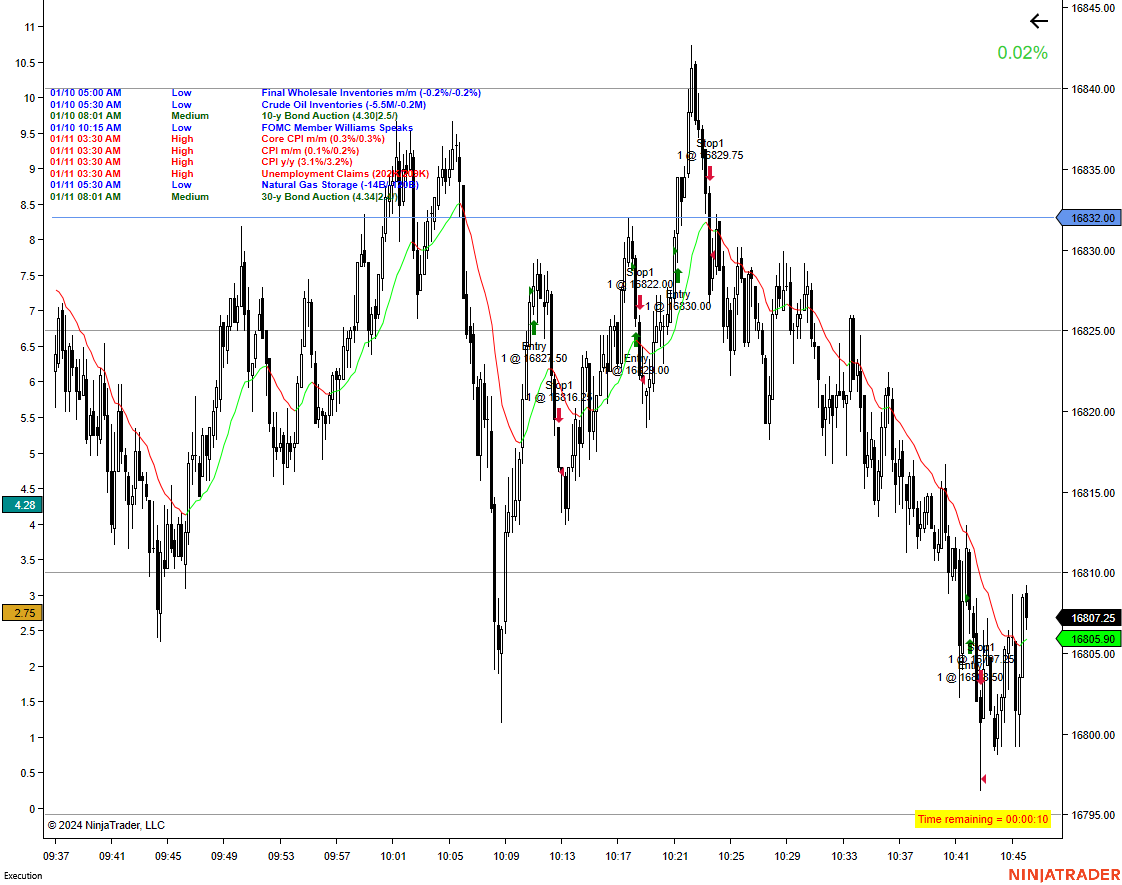Click the green entry arrow near 16830.00
Screen dimensions: 1122x885
point(678,275)
